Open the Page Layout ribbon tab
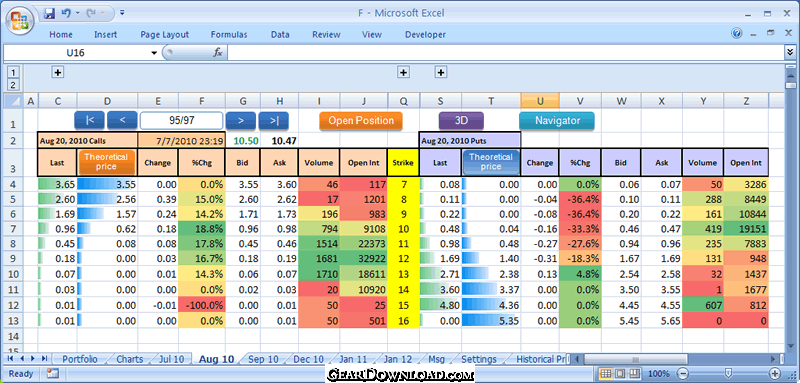Image resolution: width=800 pixels, height=383 pixels. pos(164,35)
